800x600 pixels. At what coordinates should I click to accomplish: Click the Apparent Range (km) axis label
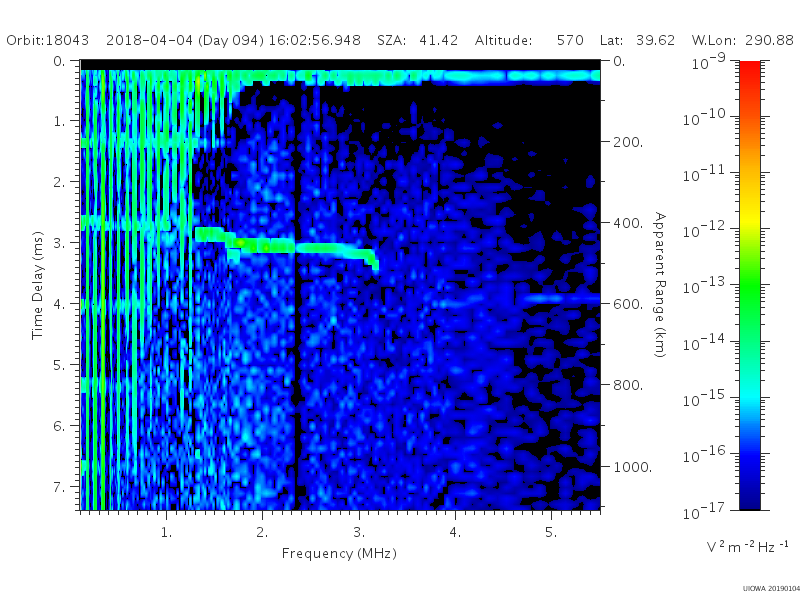tap(660, 285)
